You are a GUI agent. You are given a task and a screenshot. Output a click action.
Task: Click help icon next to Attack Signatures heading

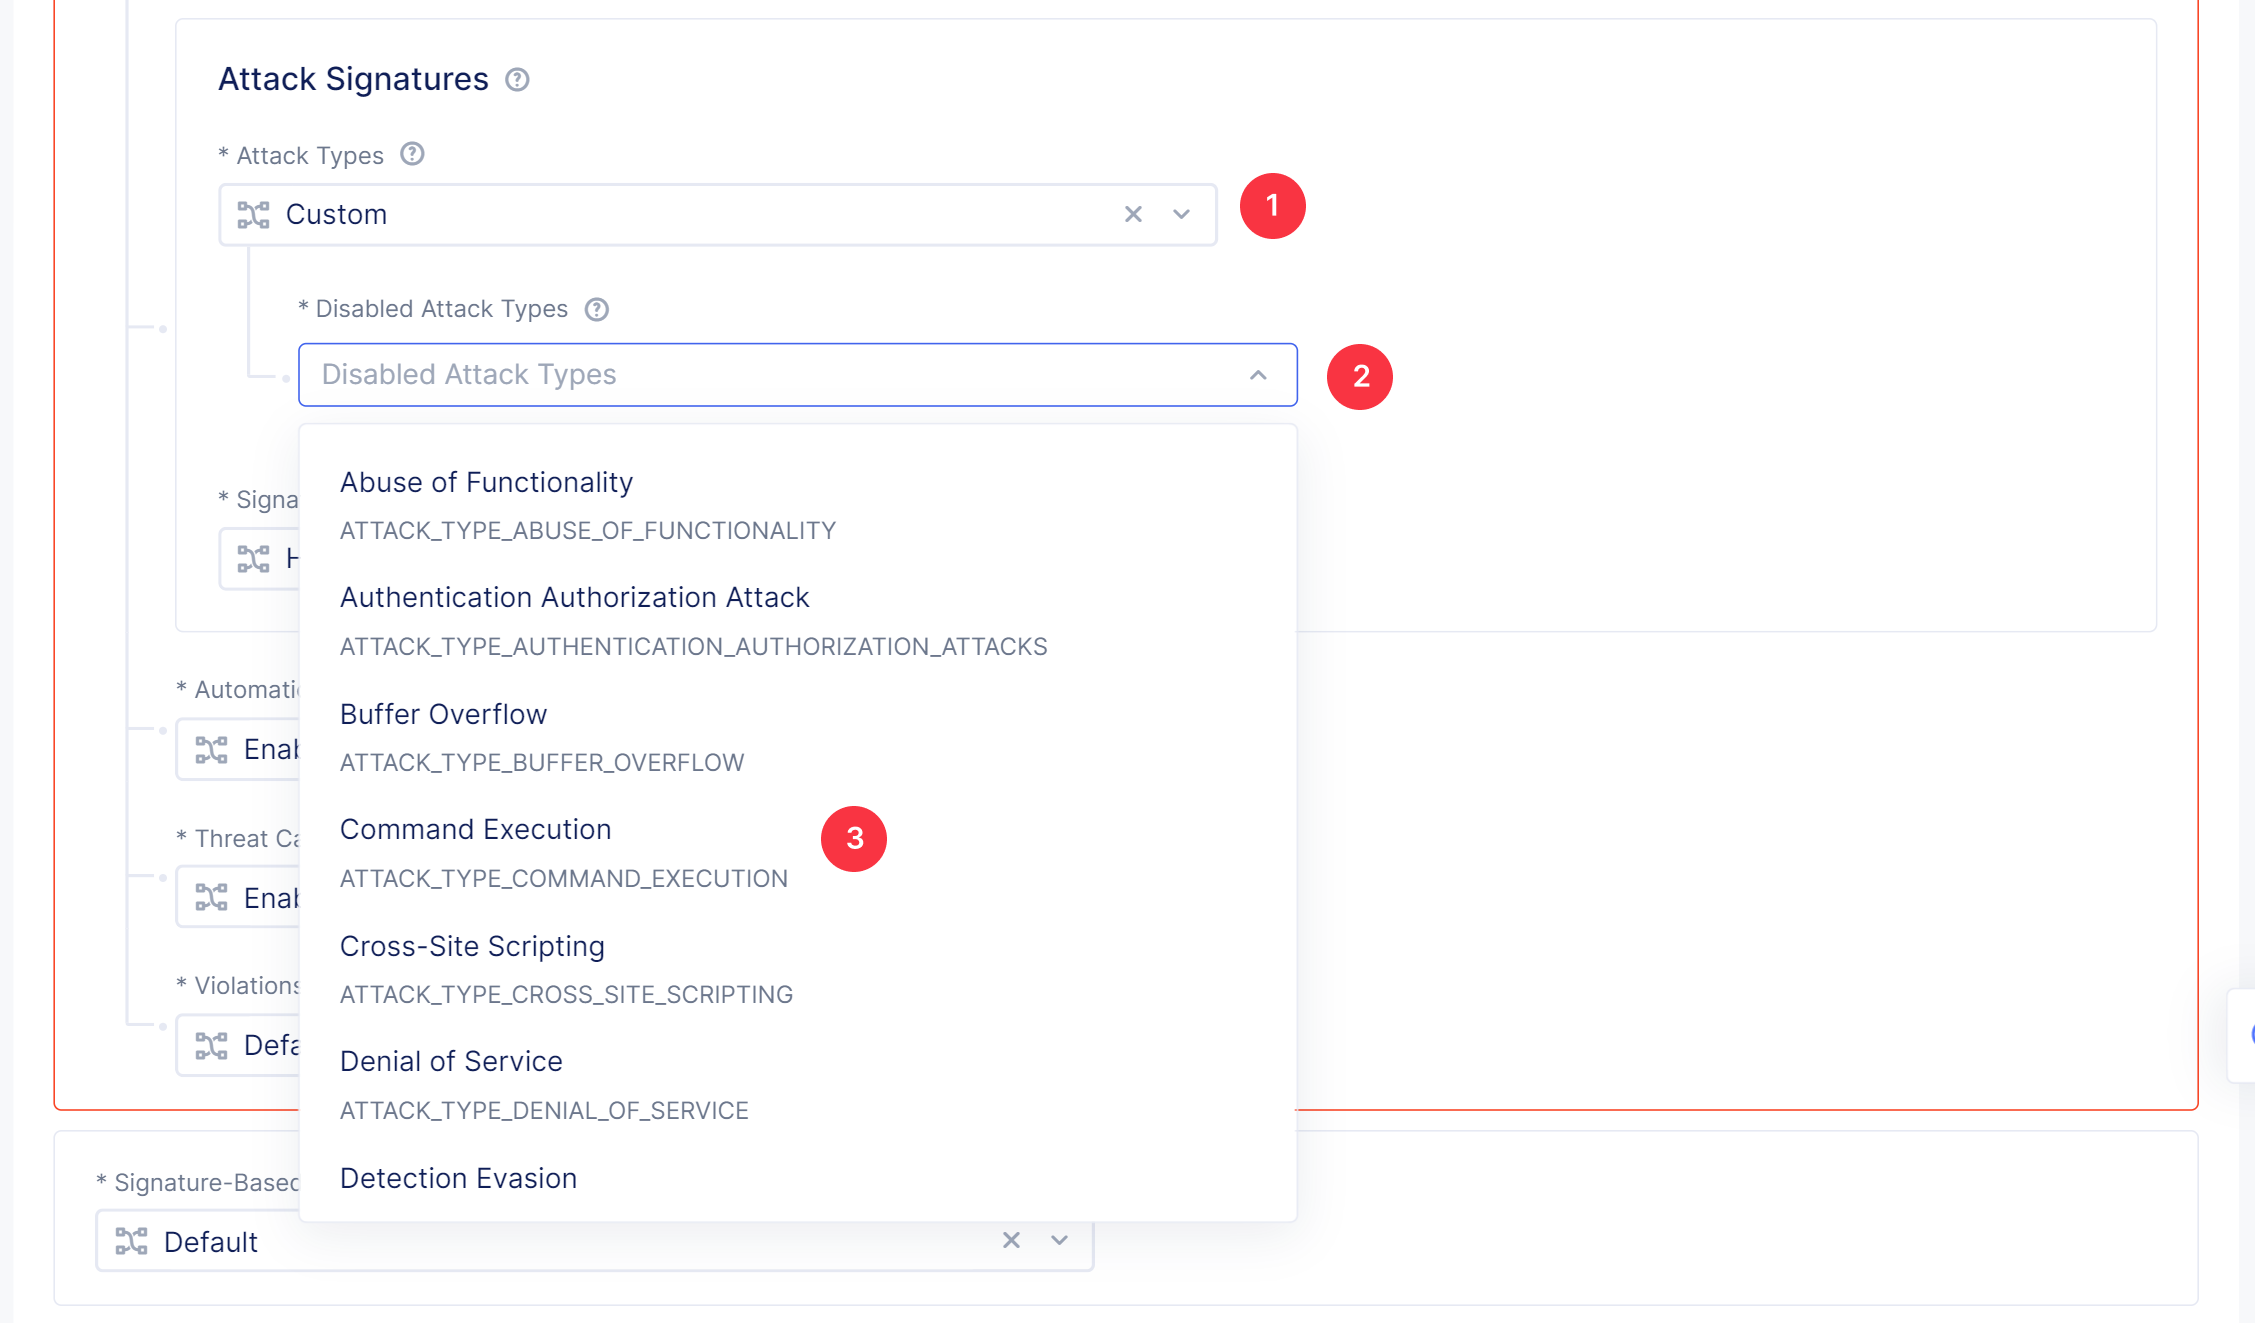coord(517,80)
